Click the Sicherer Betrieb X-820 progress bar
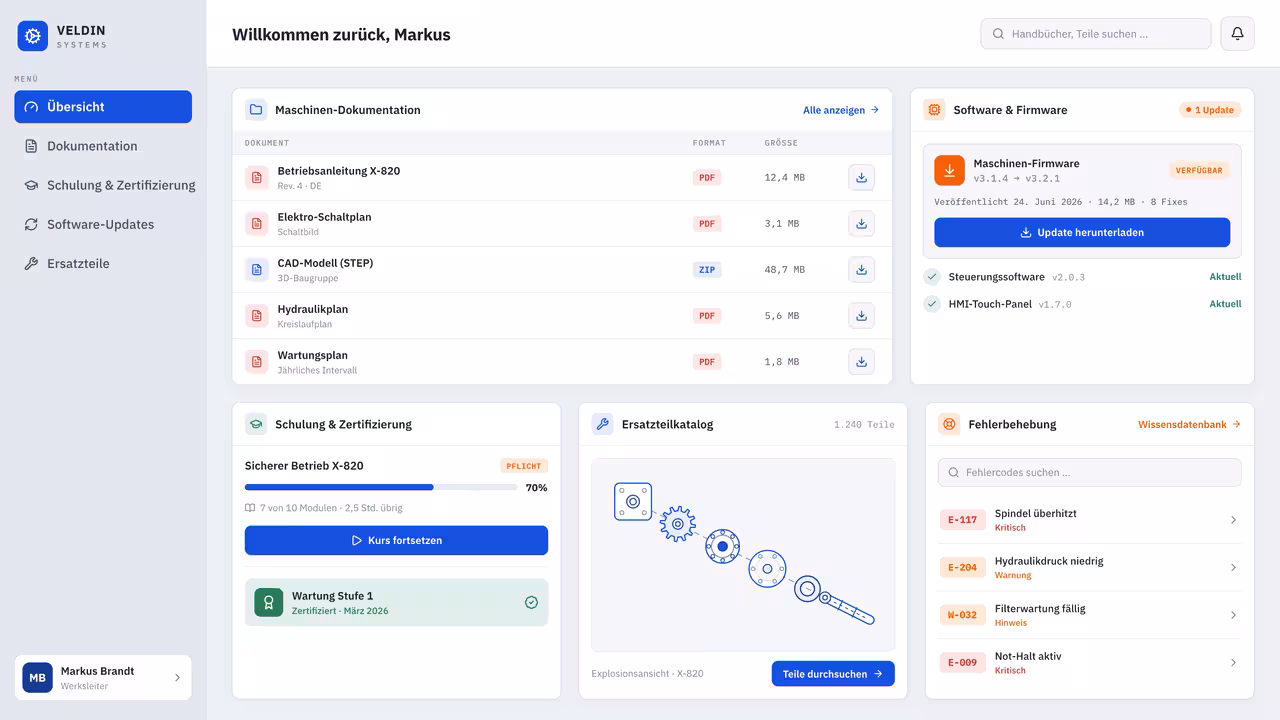 (381, 487)
